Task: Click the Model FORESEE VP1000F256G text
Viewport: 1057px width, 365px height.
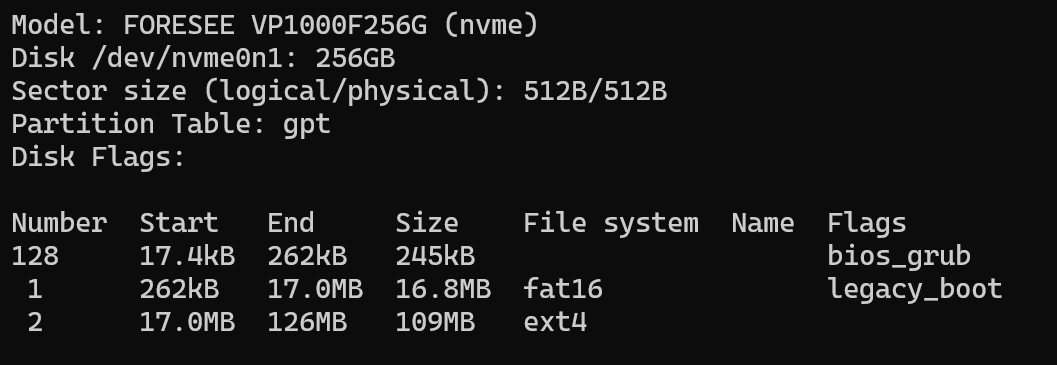Action: 275,26
